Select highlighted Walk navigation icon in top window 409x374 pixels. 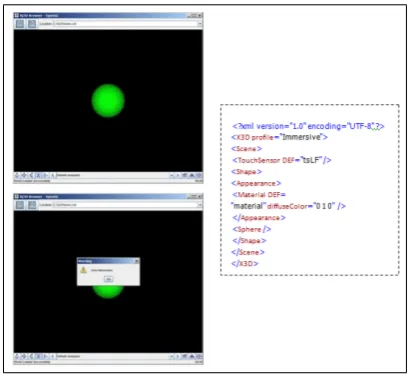click(38, 175)
